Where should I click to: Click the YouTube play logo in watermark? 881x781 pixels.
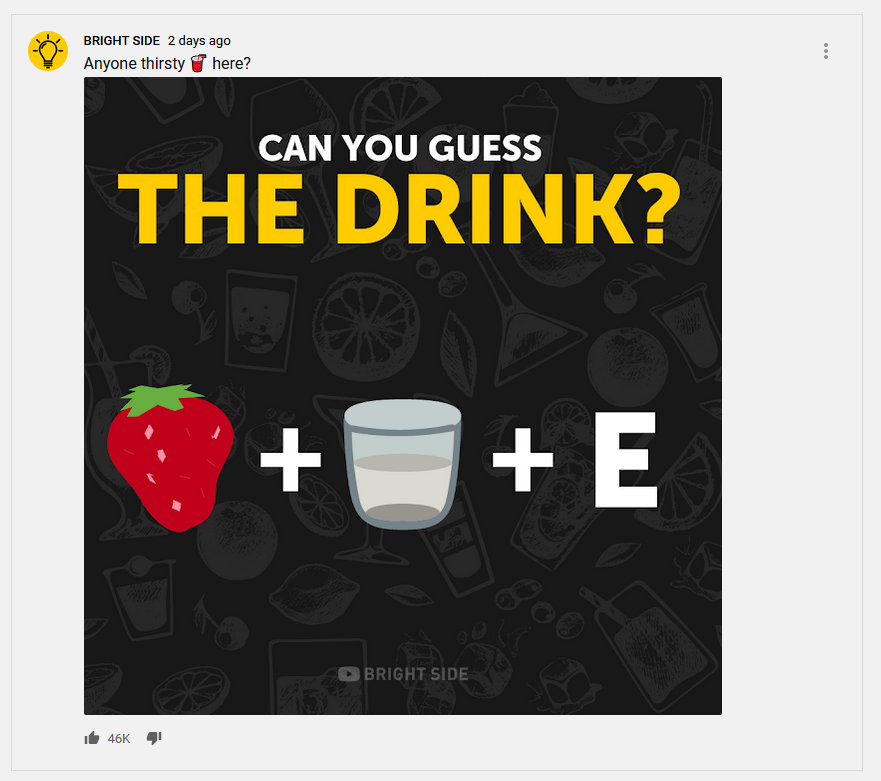pos(349,674)
